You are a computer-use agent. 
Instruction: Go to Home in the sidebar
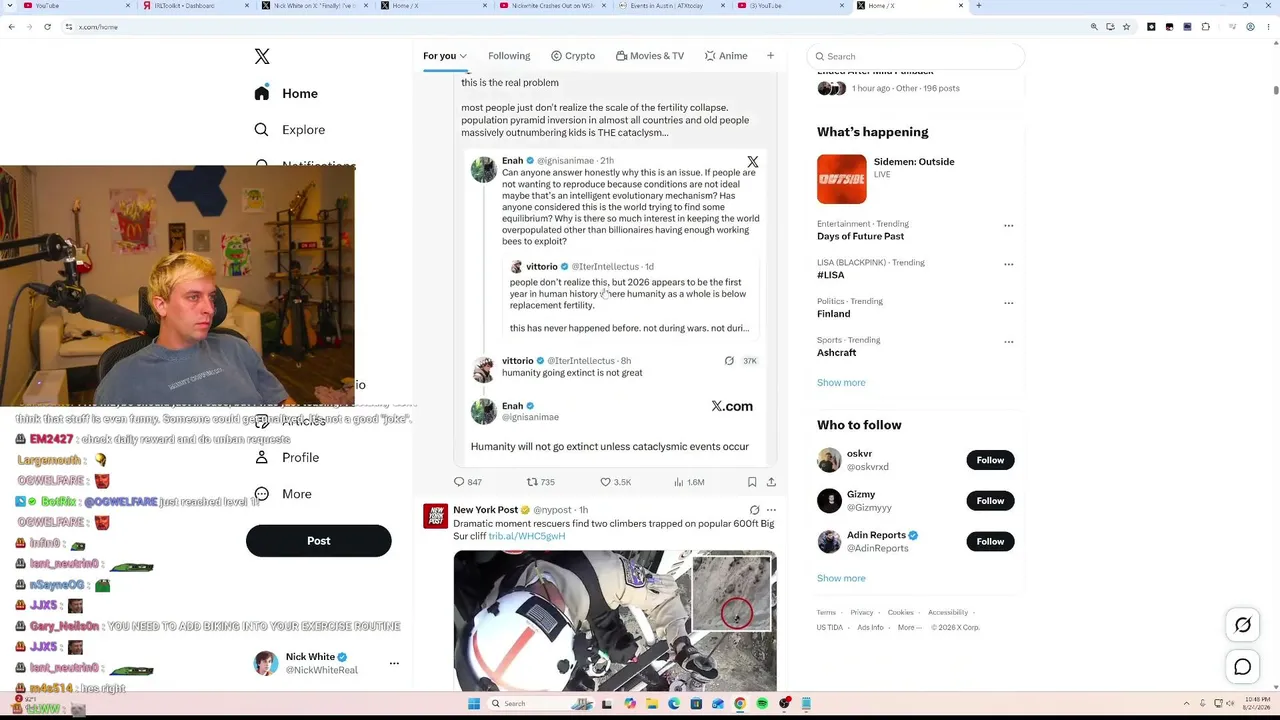(286, 93)
